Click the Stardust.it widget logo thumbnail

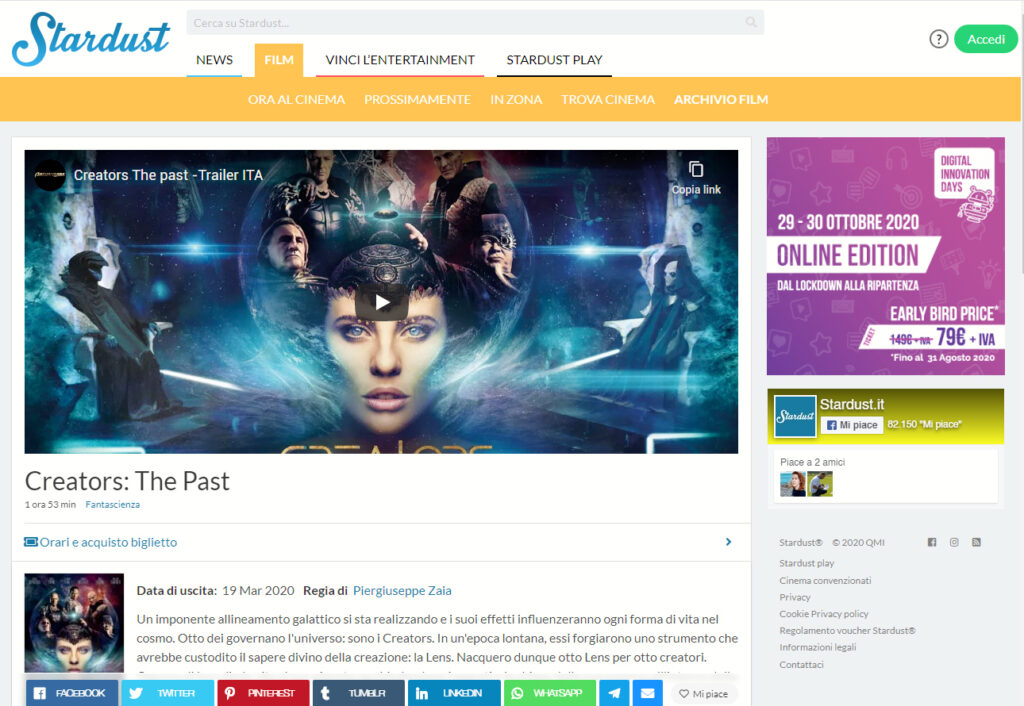[795, 416]
